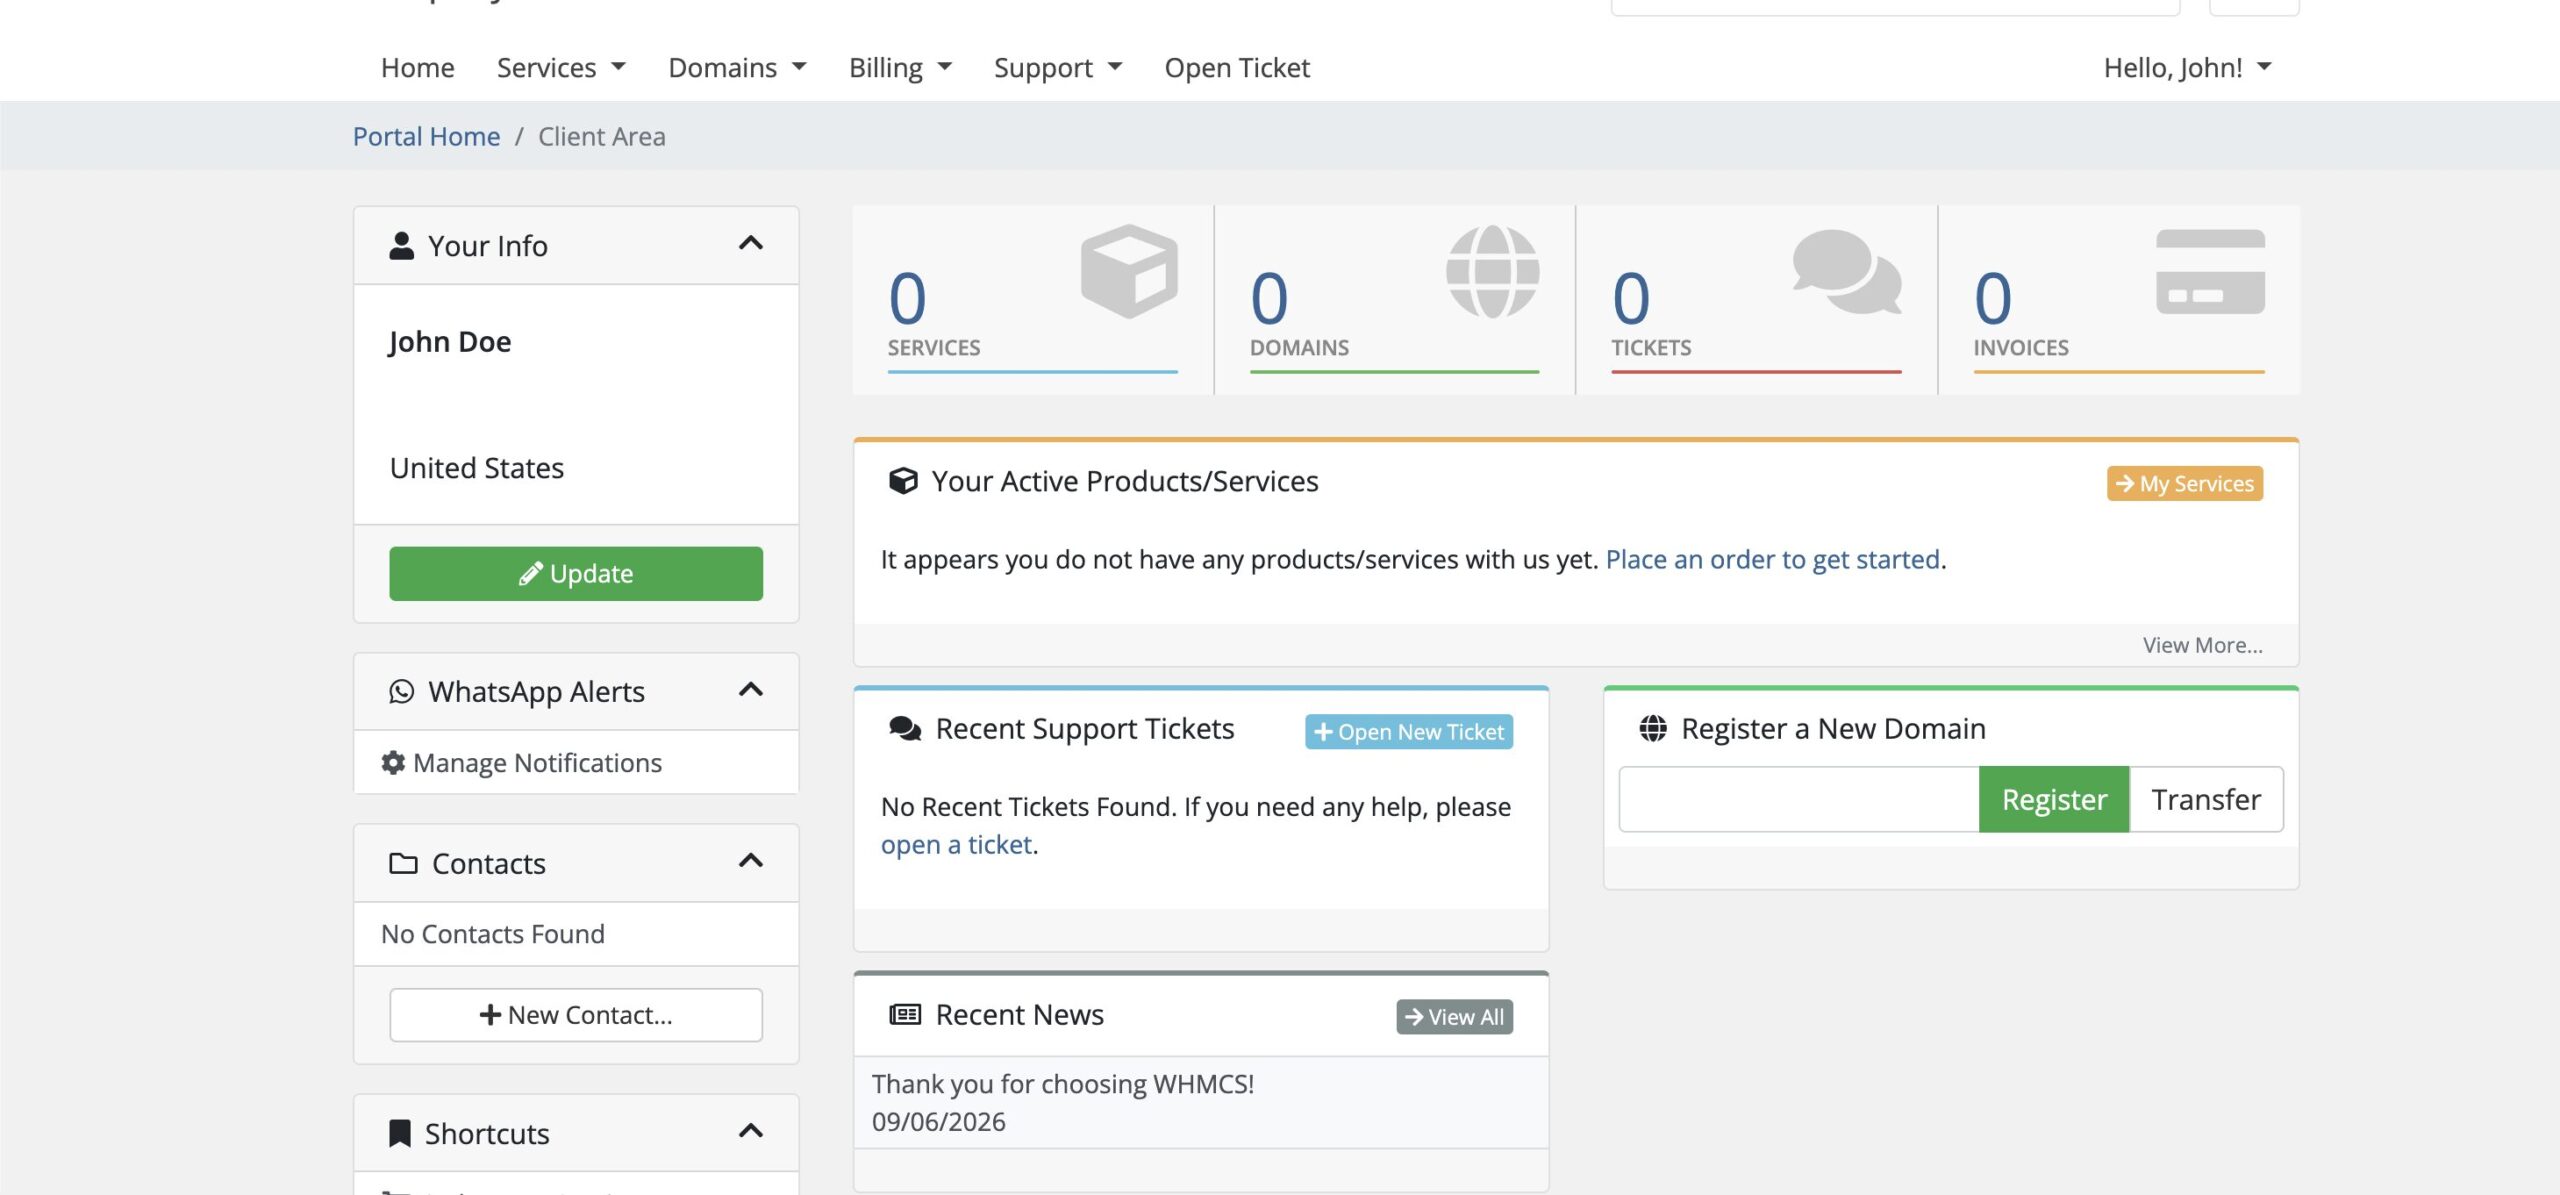Click the bookmark icon beside Shortcuts
The height and width of the screenshot is (1195, 2560).
click(399, 1133)
